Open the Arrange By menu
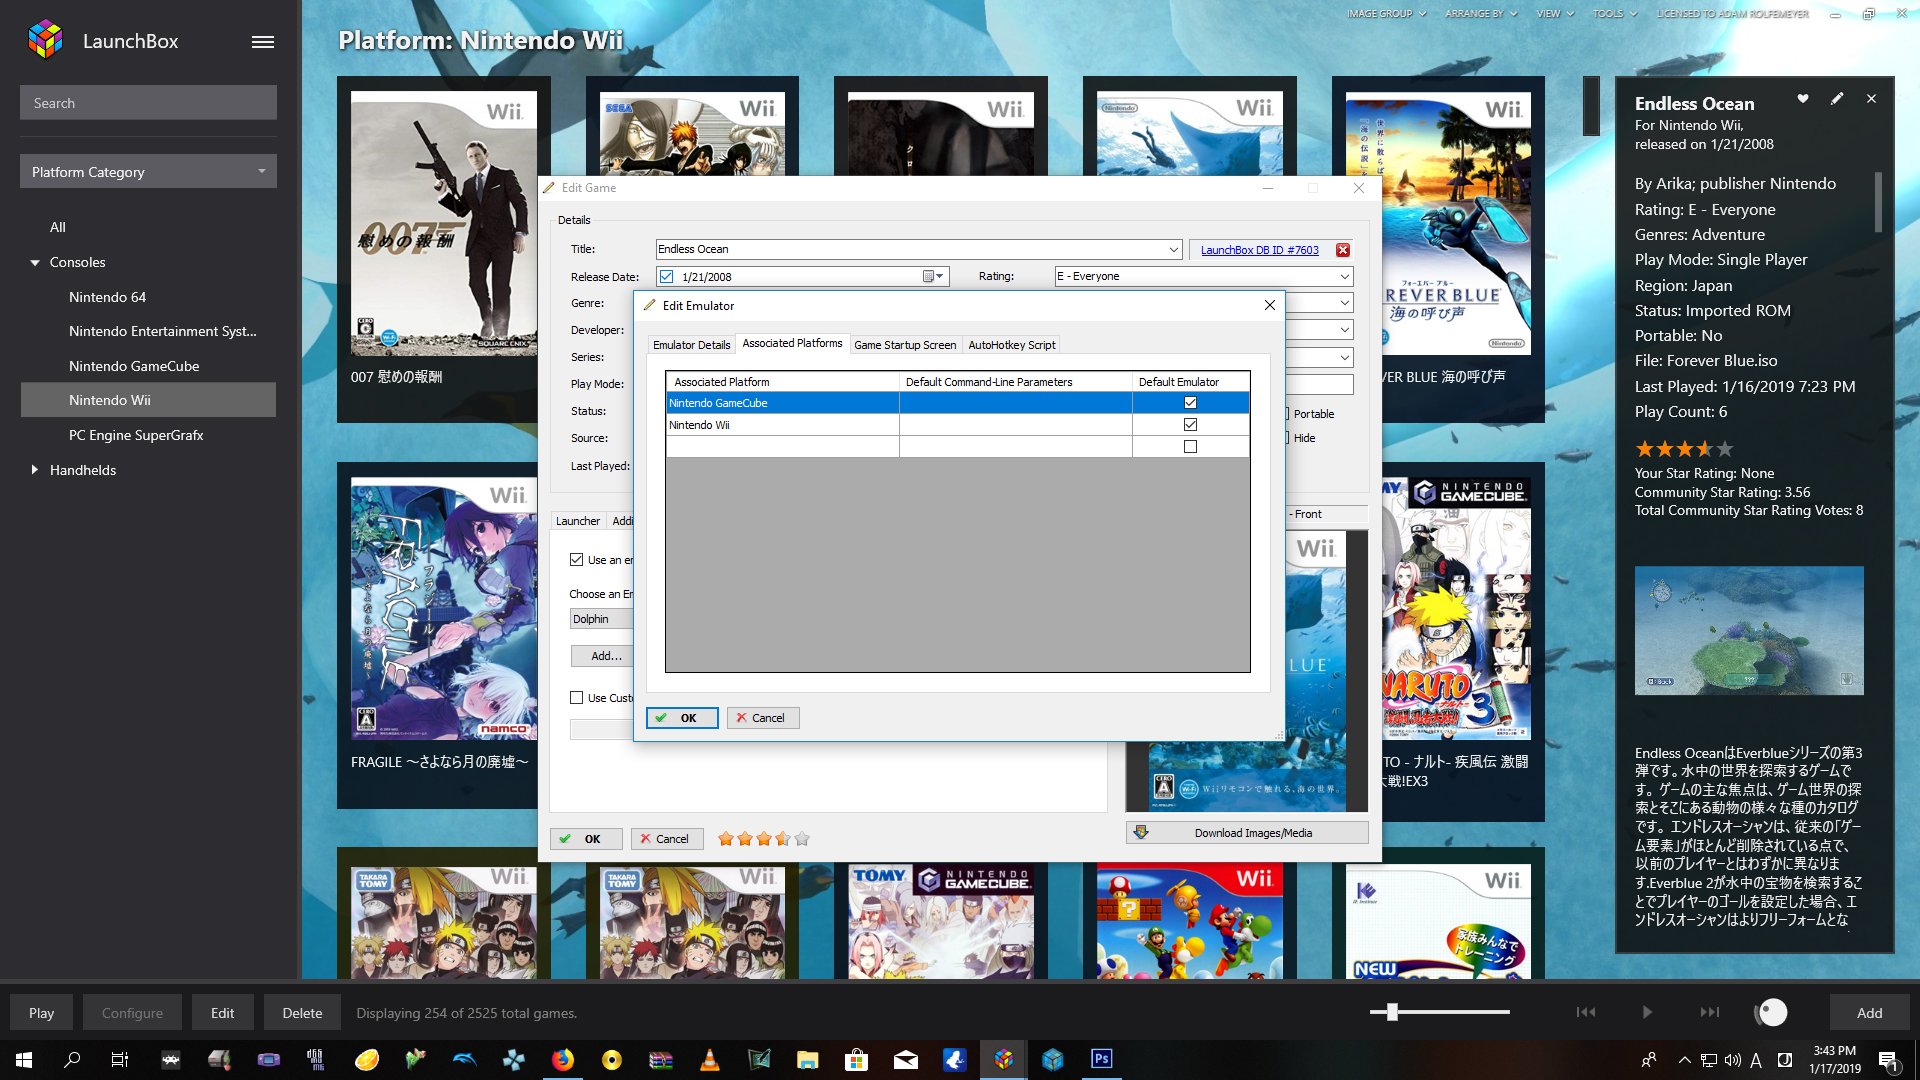Viewport: 1920px width, 1080px height. click(1481, 14)
